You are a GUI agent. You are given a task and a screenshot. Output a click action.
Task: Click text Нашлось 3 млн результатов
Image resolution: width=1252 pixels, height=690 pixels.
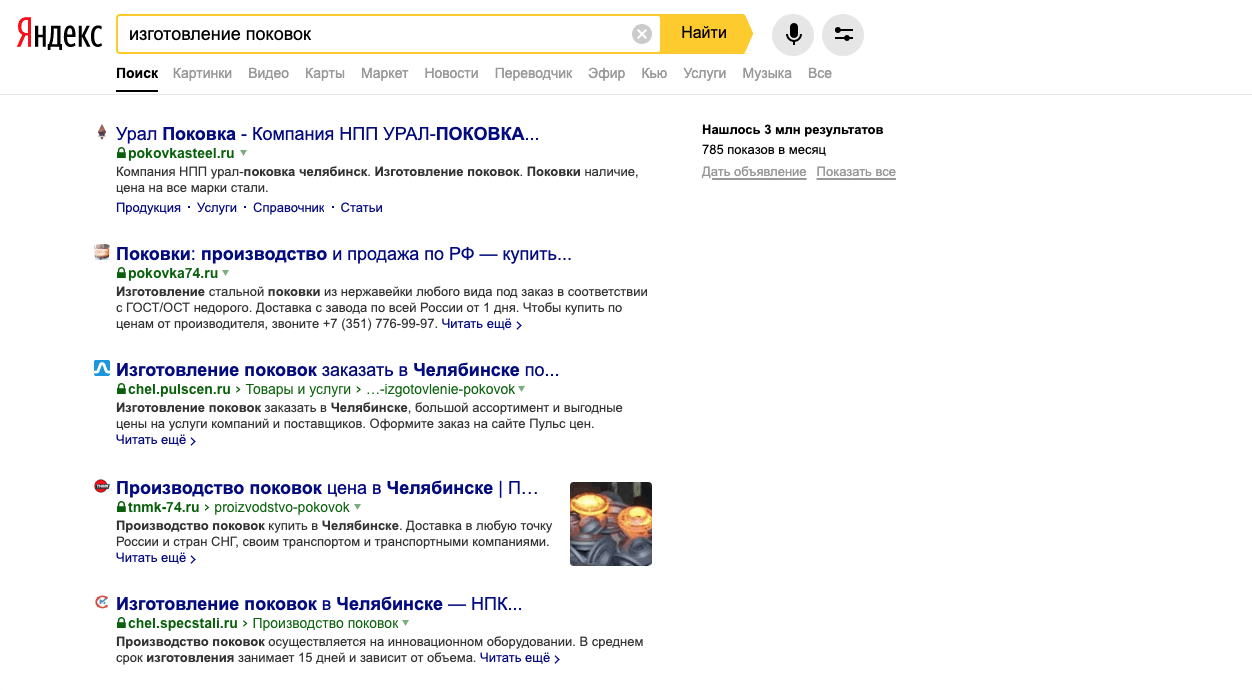click(793, 130)
